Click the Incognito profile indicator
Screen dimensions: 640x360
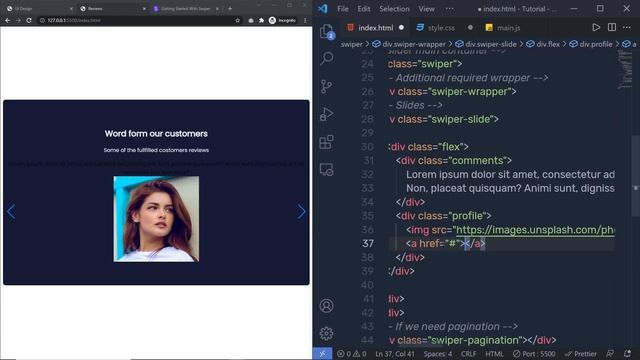point(282,20)
